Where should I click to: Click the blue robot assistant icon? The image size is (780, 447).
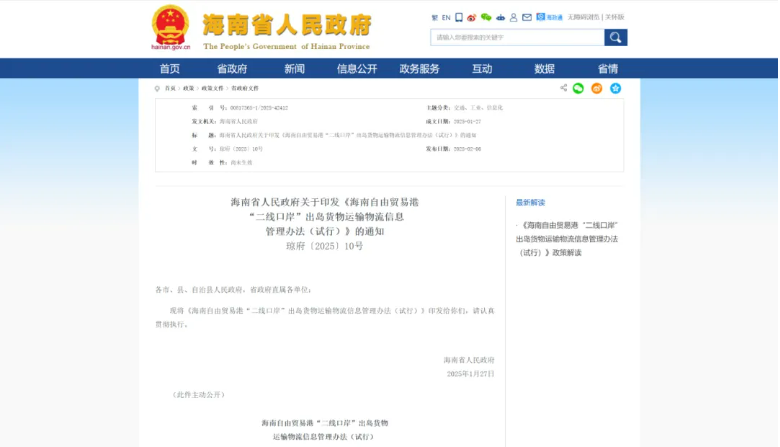[x=500, y=17]
